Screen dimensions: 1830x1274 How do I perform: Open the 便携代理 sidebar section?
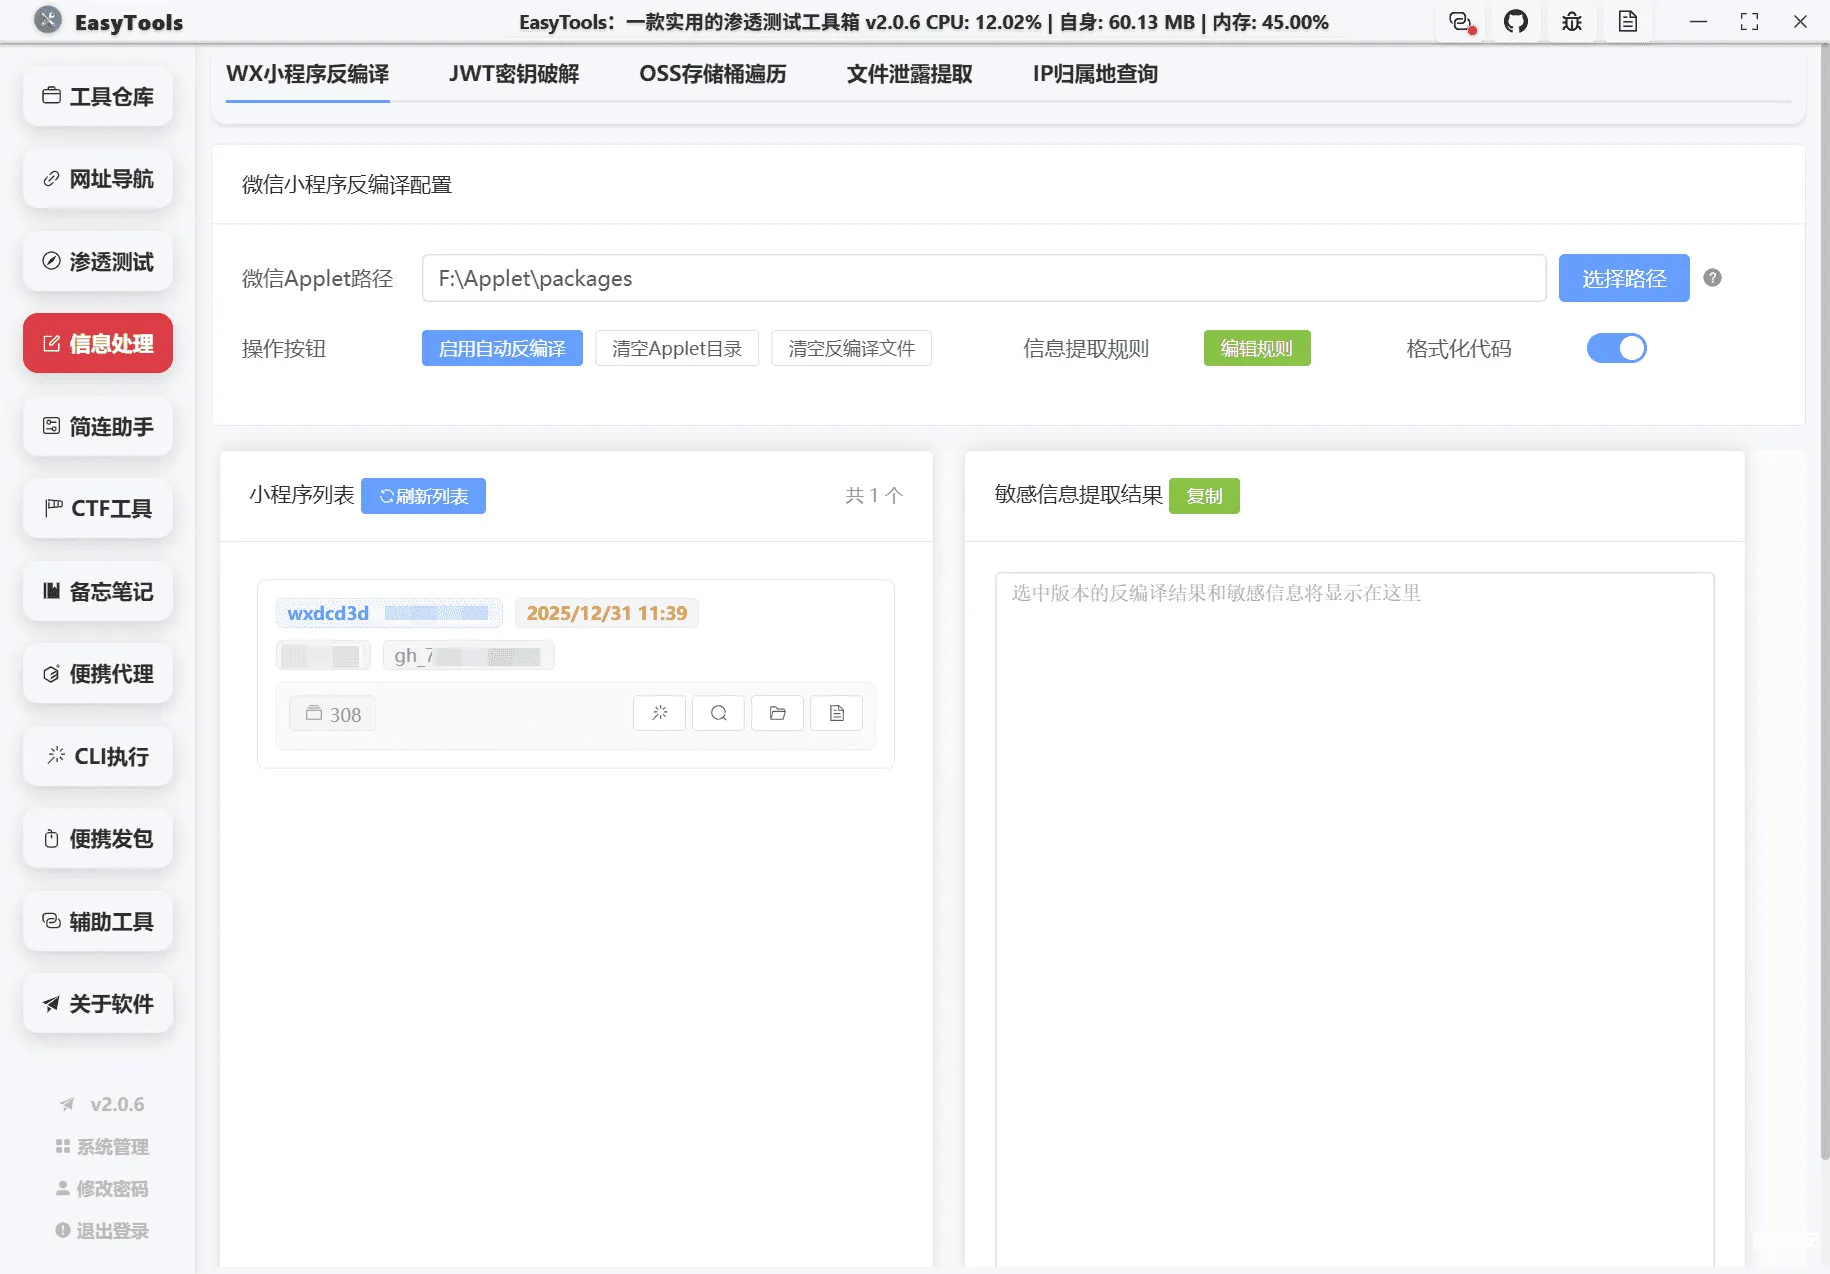97,673
